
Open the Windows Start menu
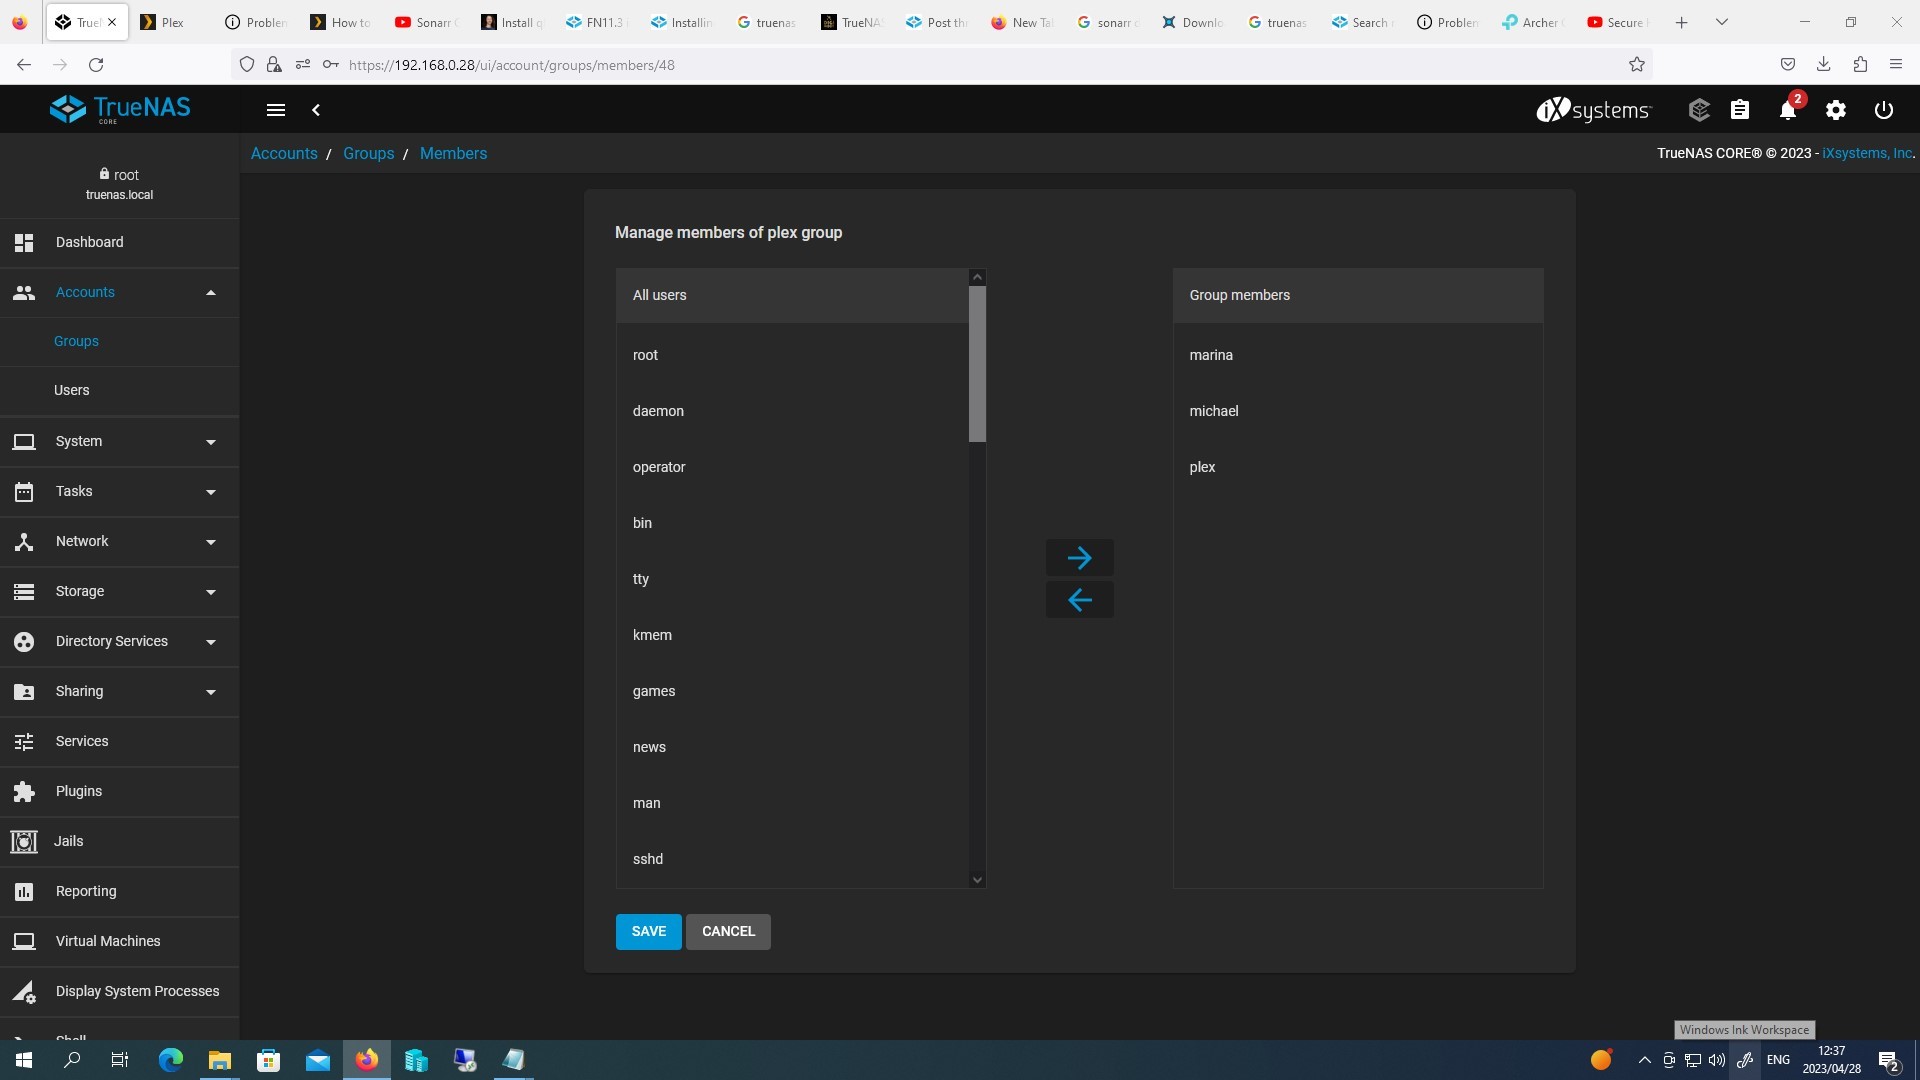pos(24,1060)
